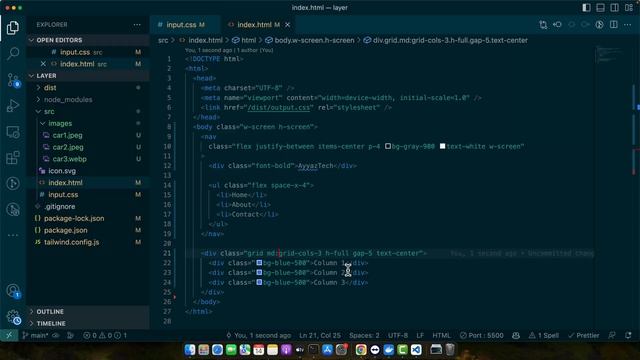Open Explorer Views and More Actions
640x360 pixels.
click(137, 25)
